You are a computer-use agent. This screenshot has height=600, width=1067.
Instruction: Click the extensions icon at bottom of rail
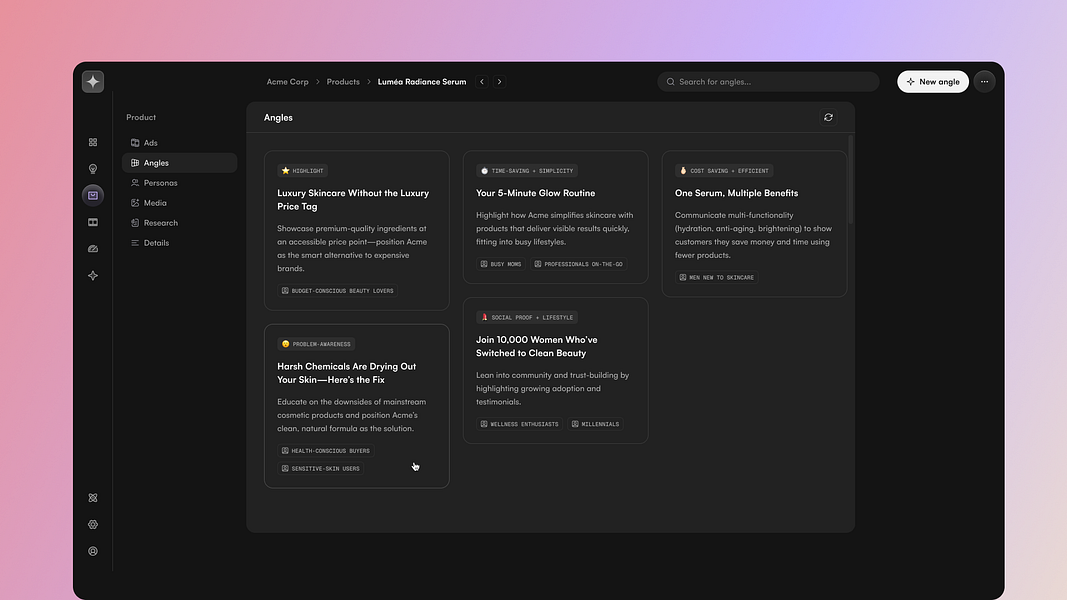coord(92,497)
